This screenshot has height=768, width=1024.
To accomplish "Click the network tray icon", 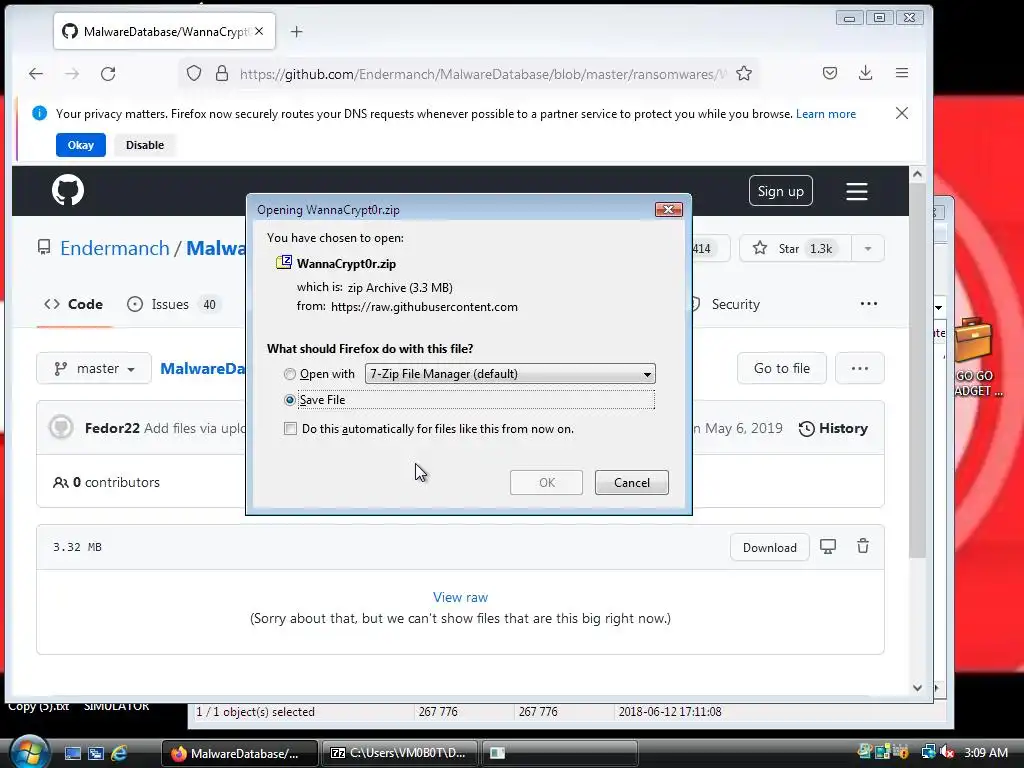I will [928, 752].
